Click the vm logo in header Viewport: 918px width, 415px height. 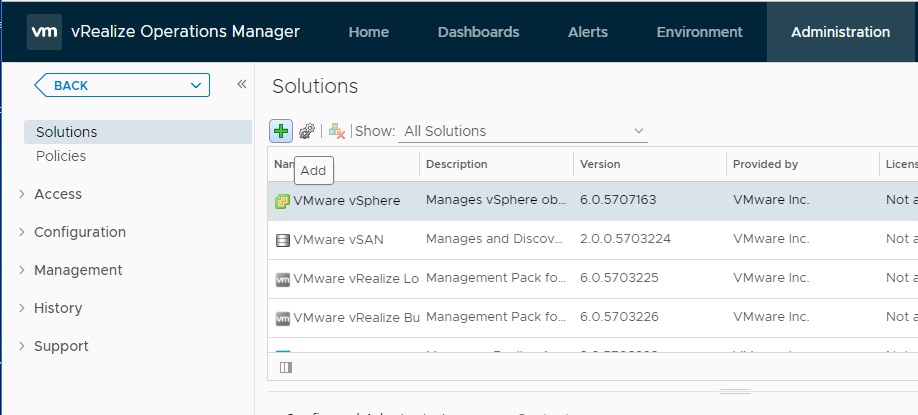(x=44, y=32)
